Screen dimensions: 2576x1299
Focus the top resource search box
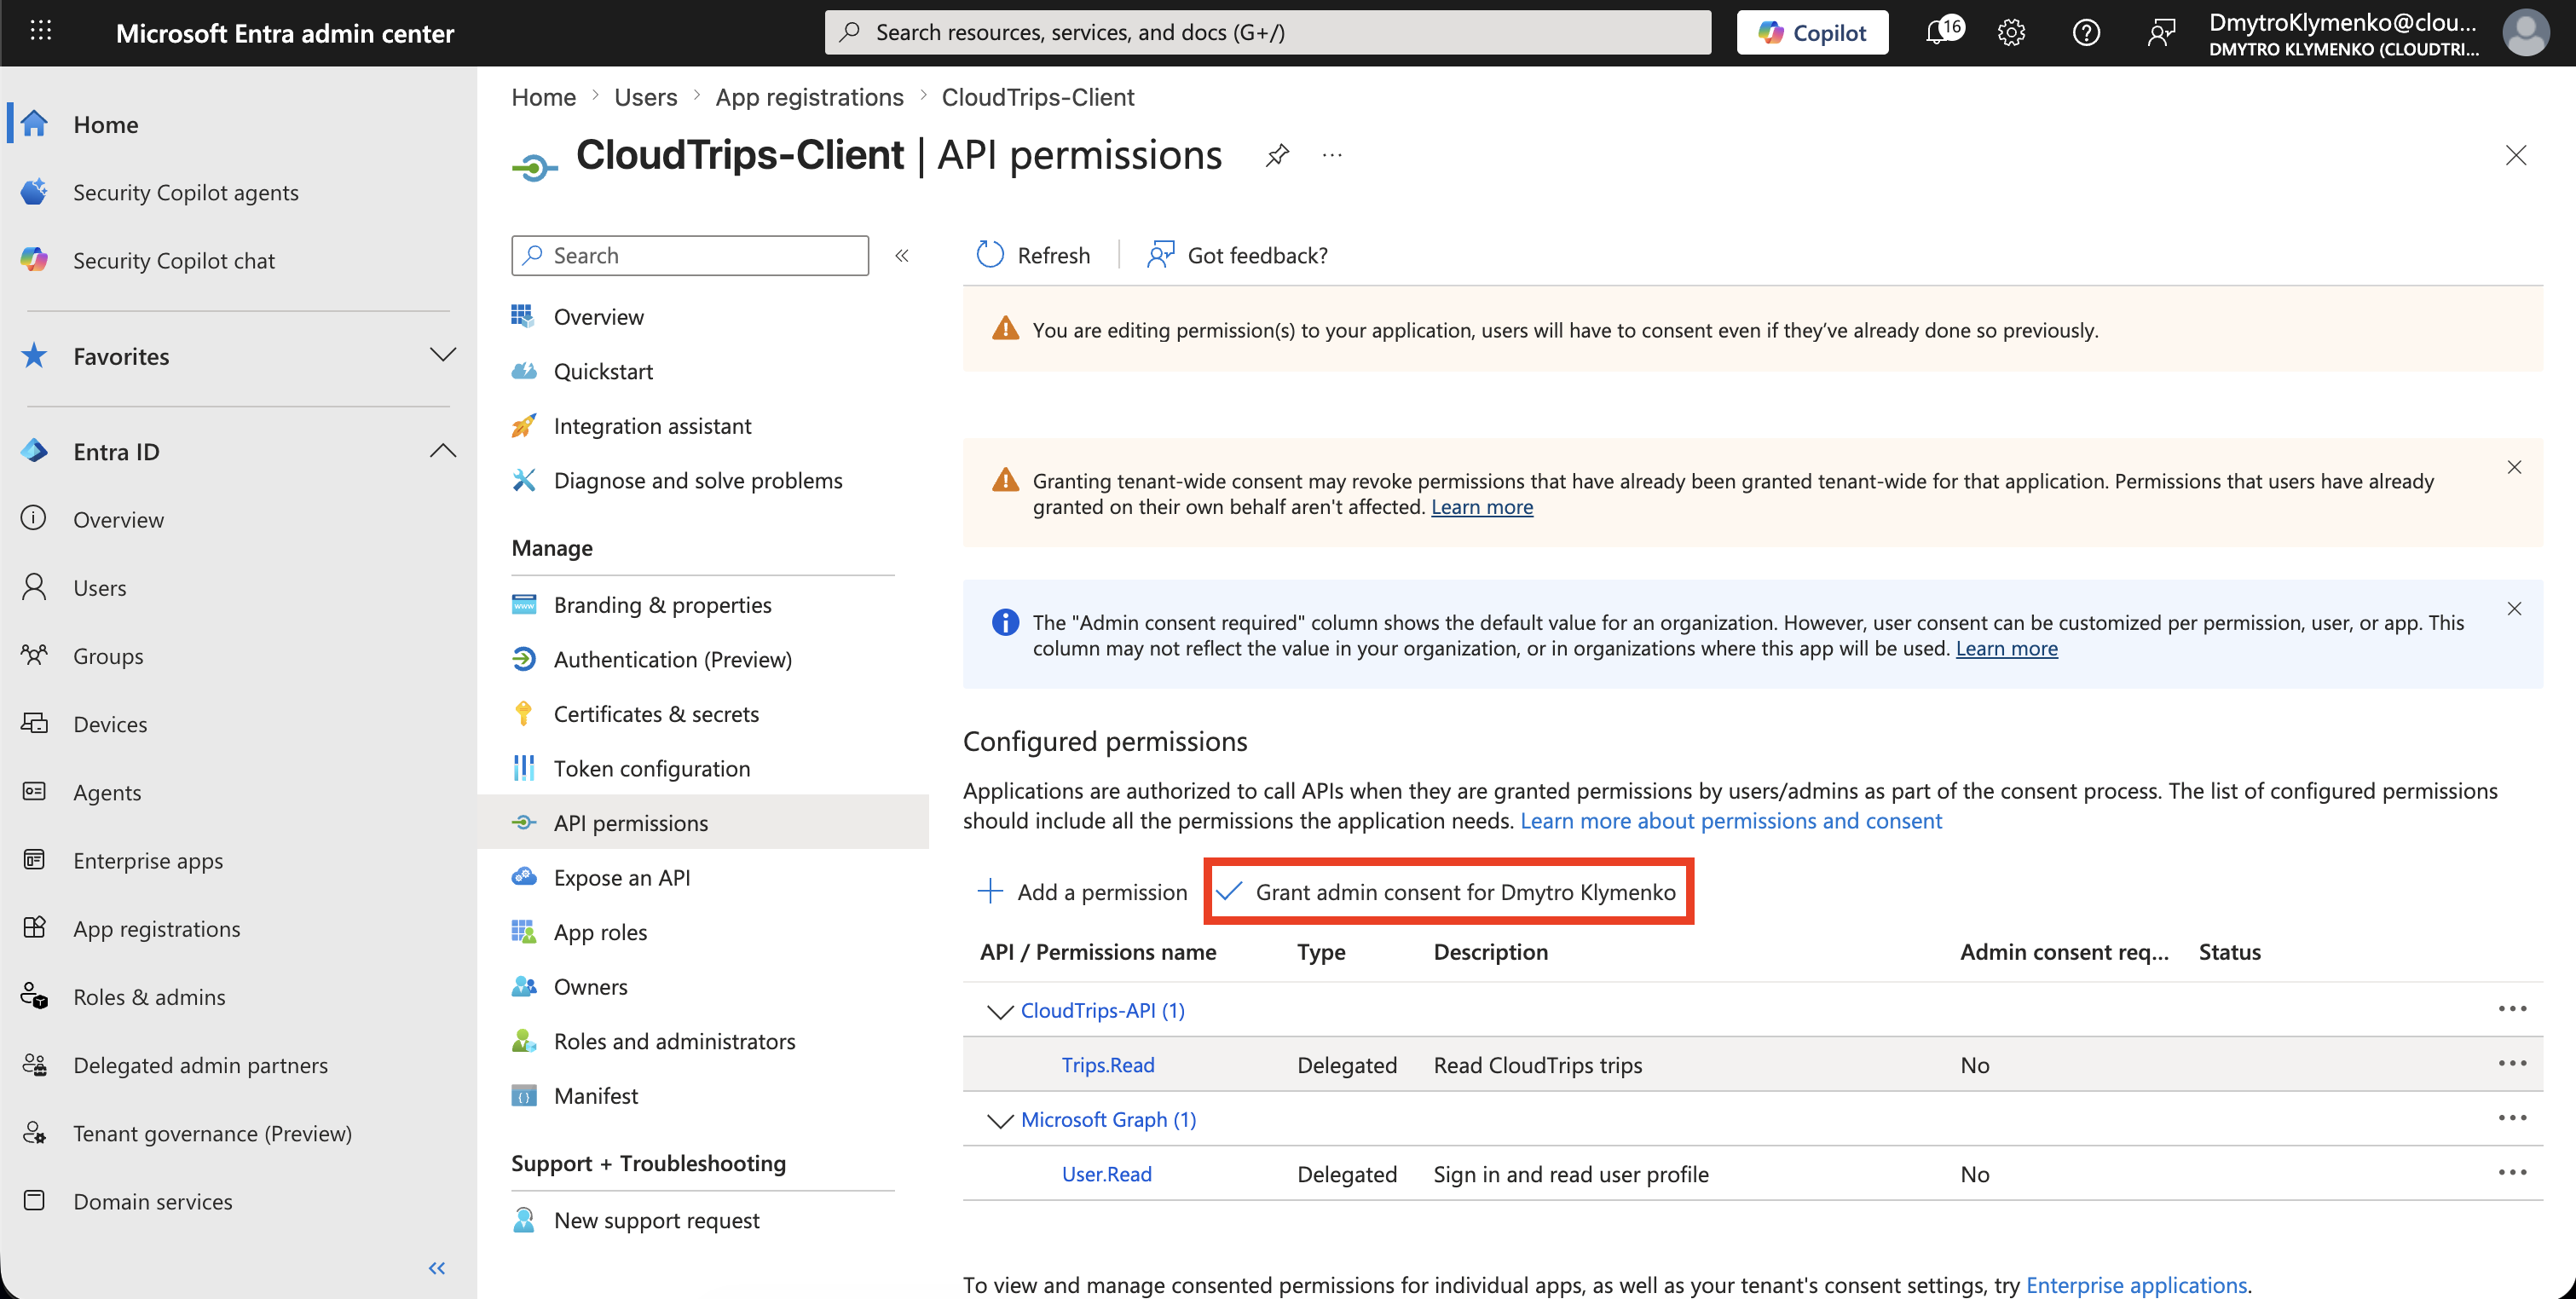(x=1267, y=32)
